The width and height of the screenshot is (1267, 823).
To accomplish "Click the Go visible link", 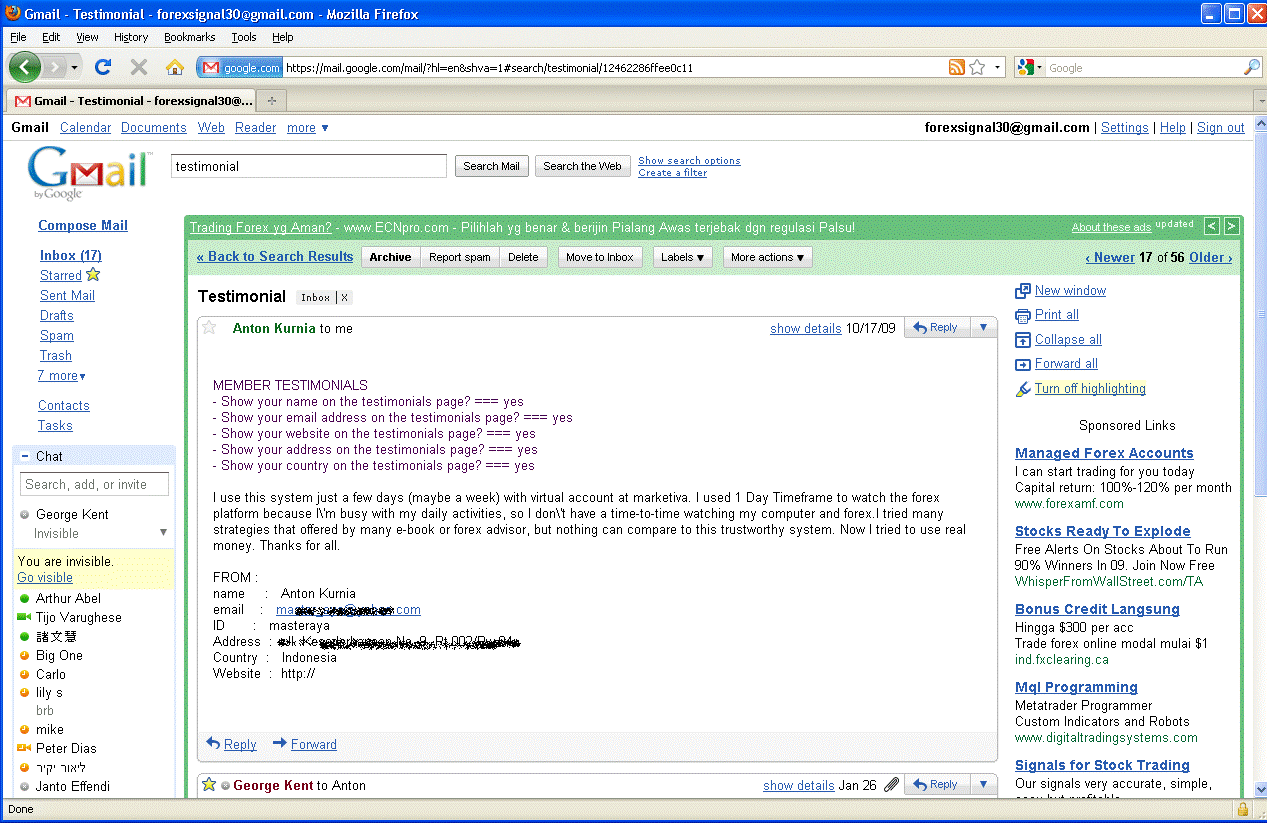I will coord(45,577).
